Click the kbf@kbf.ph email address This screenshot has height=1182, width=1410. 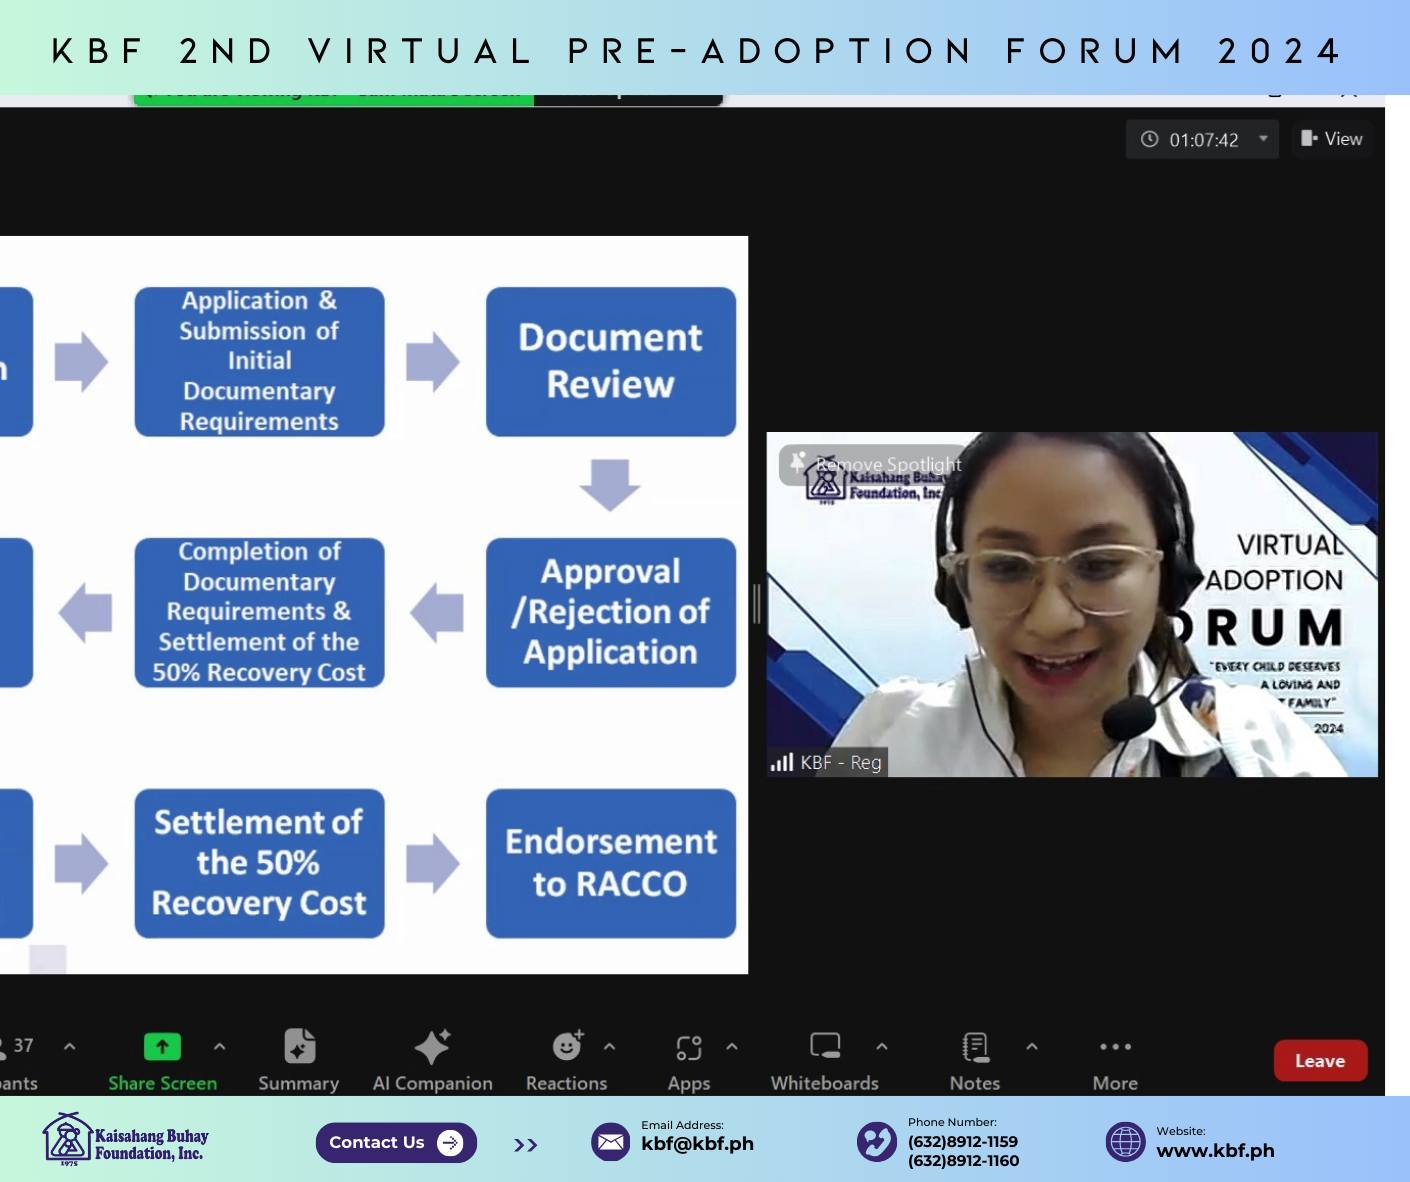(x=697, y=1144)
